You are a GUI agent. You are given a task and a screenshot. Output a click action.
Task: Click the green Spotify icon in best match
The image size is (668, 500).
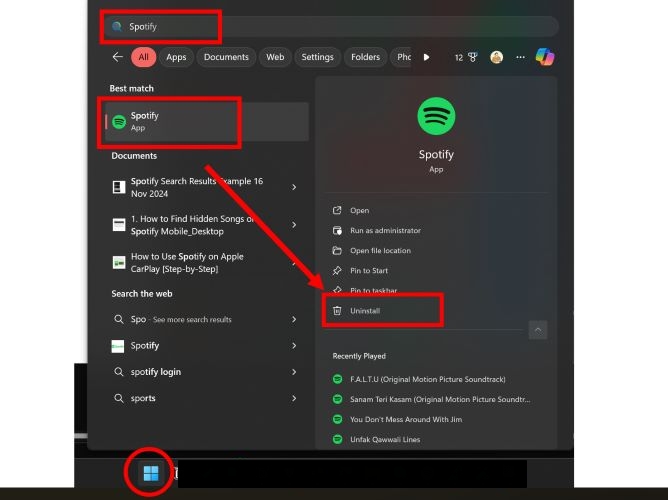pyautogui.click(x=119, y=122)
